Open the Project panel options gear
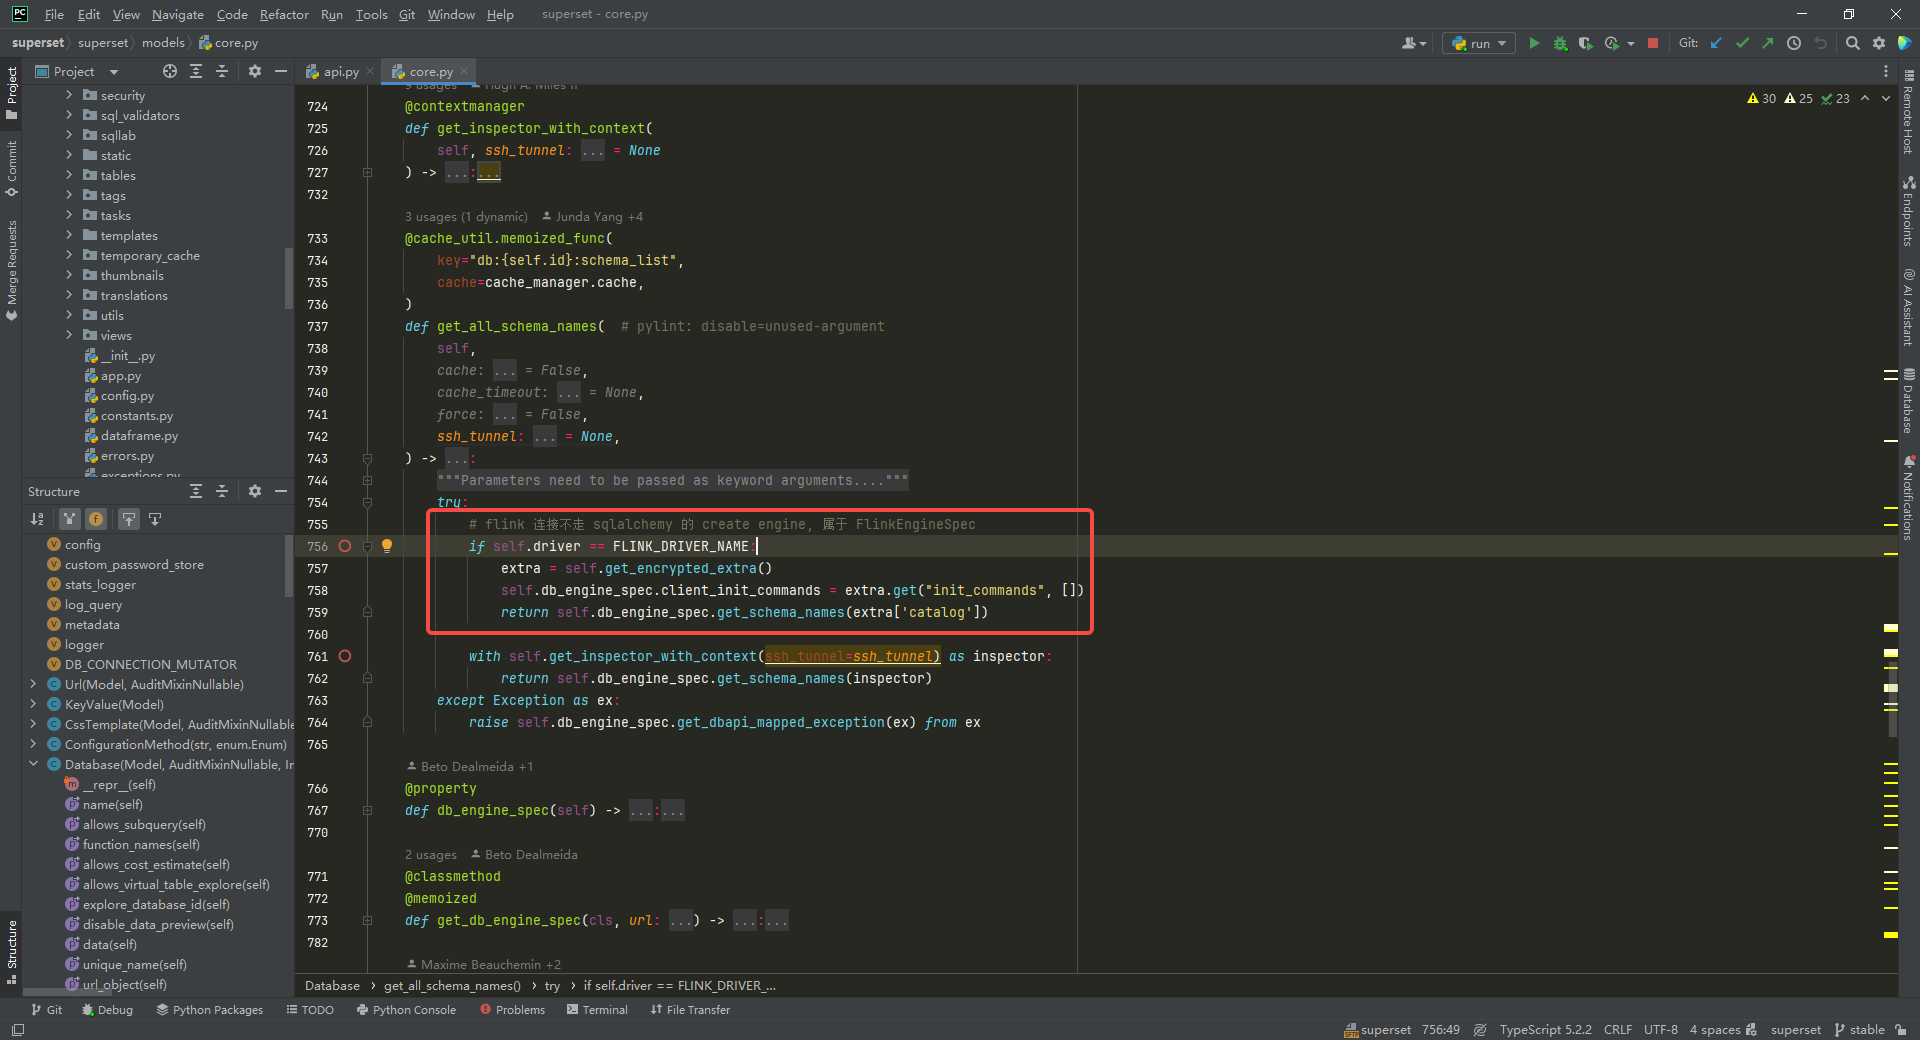Screen dimensions: 1920x1040 click(x=255, y=71)
